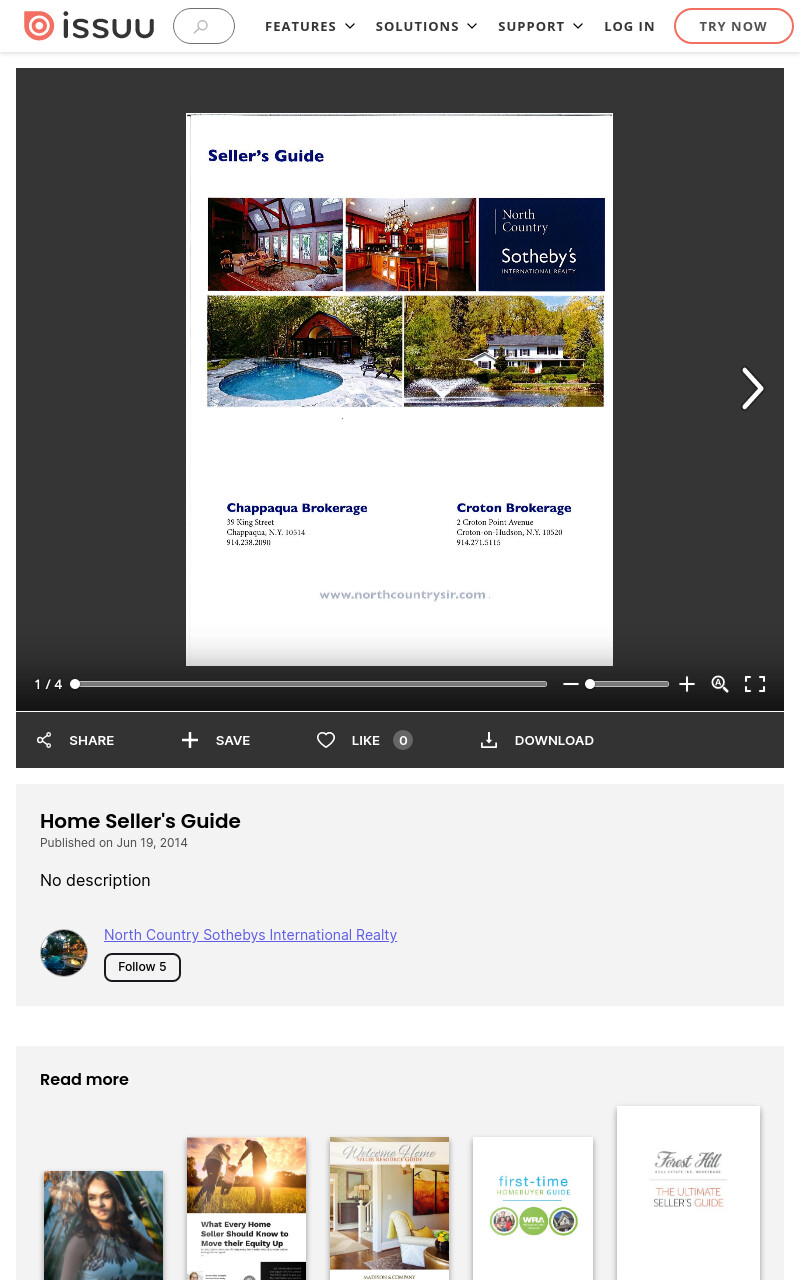Click the Share label
This screenshot has width=800, height=1280.
[91, 740]
